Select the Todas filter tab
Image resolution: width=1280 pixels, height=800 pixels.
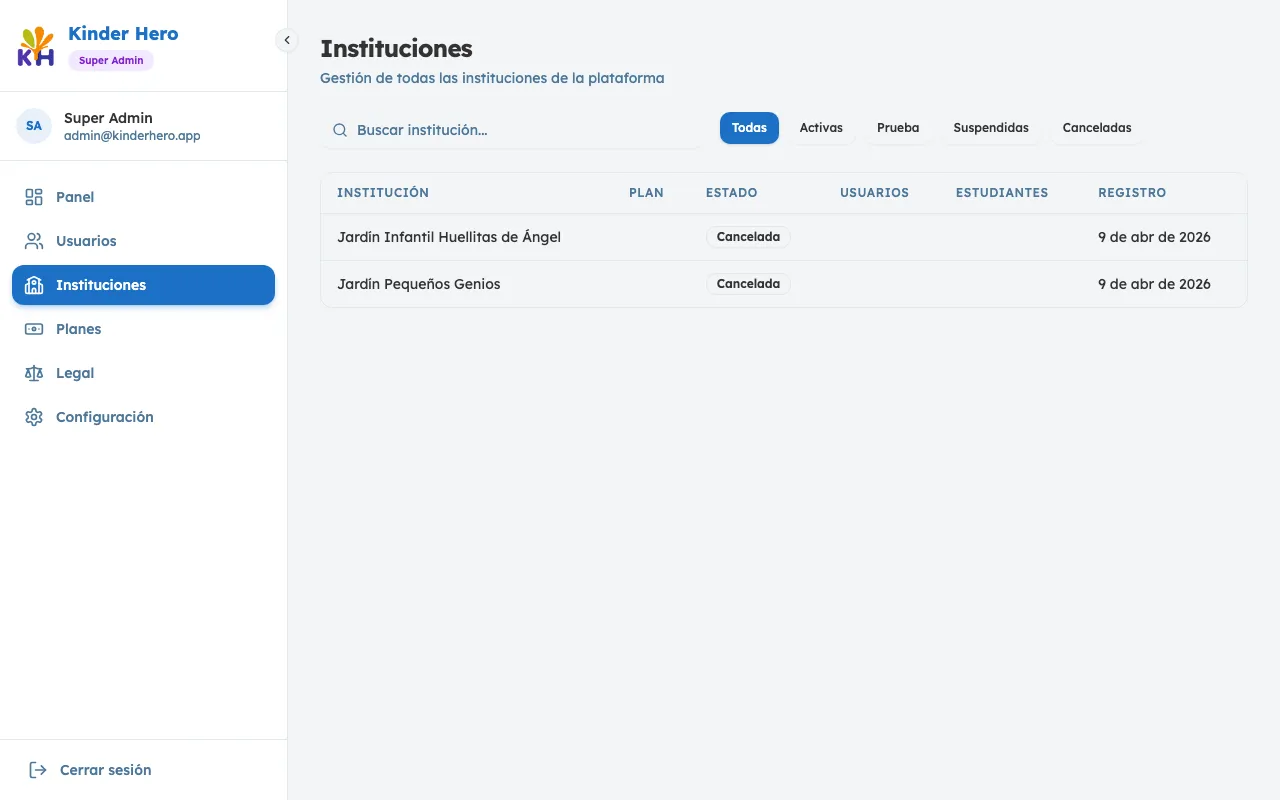[749, 128]
